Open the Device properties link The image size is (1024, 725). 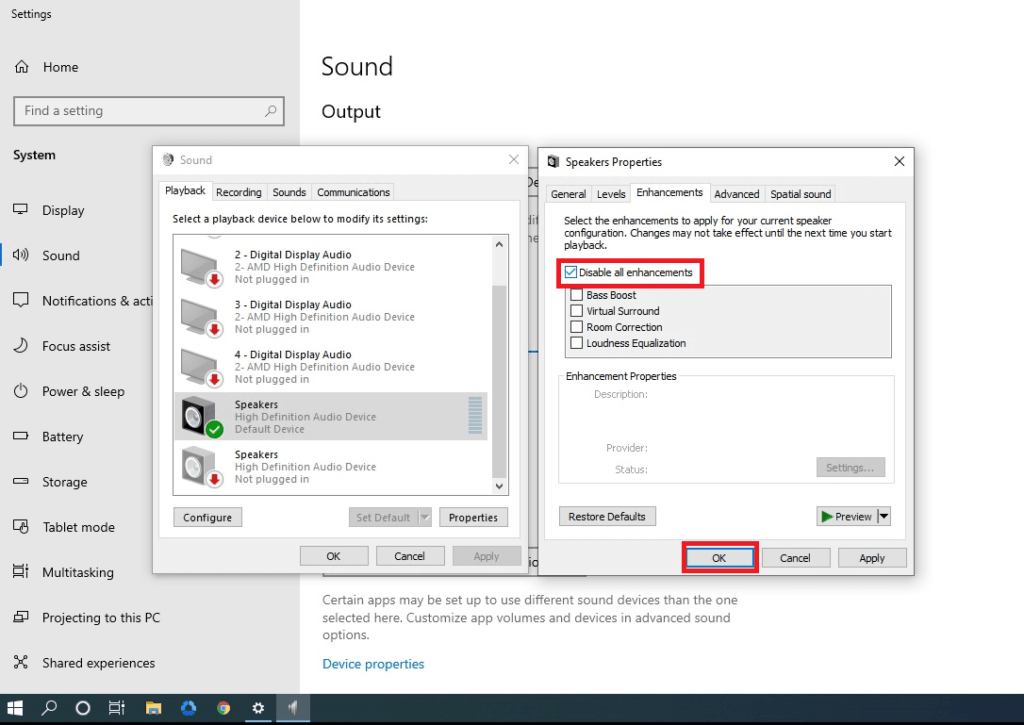pos(373,663)
